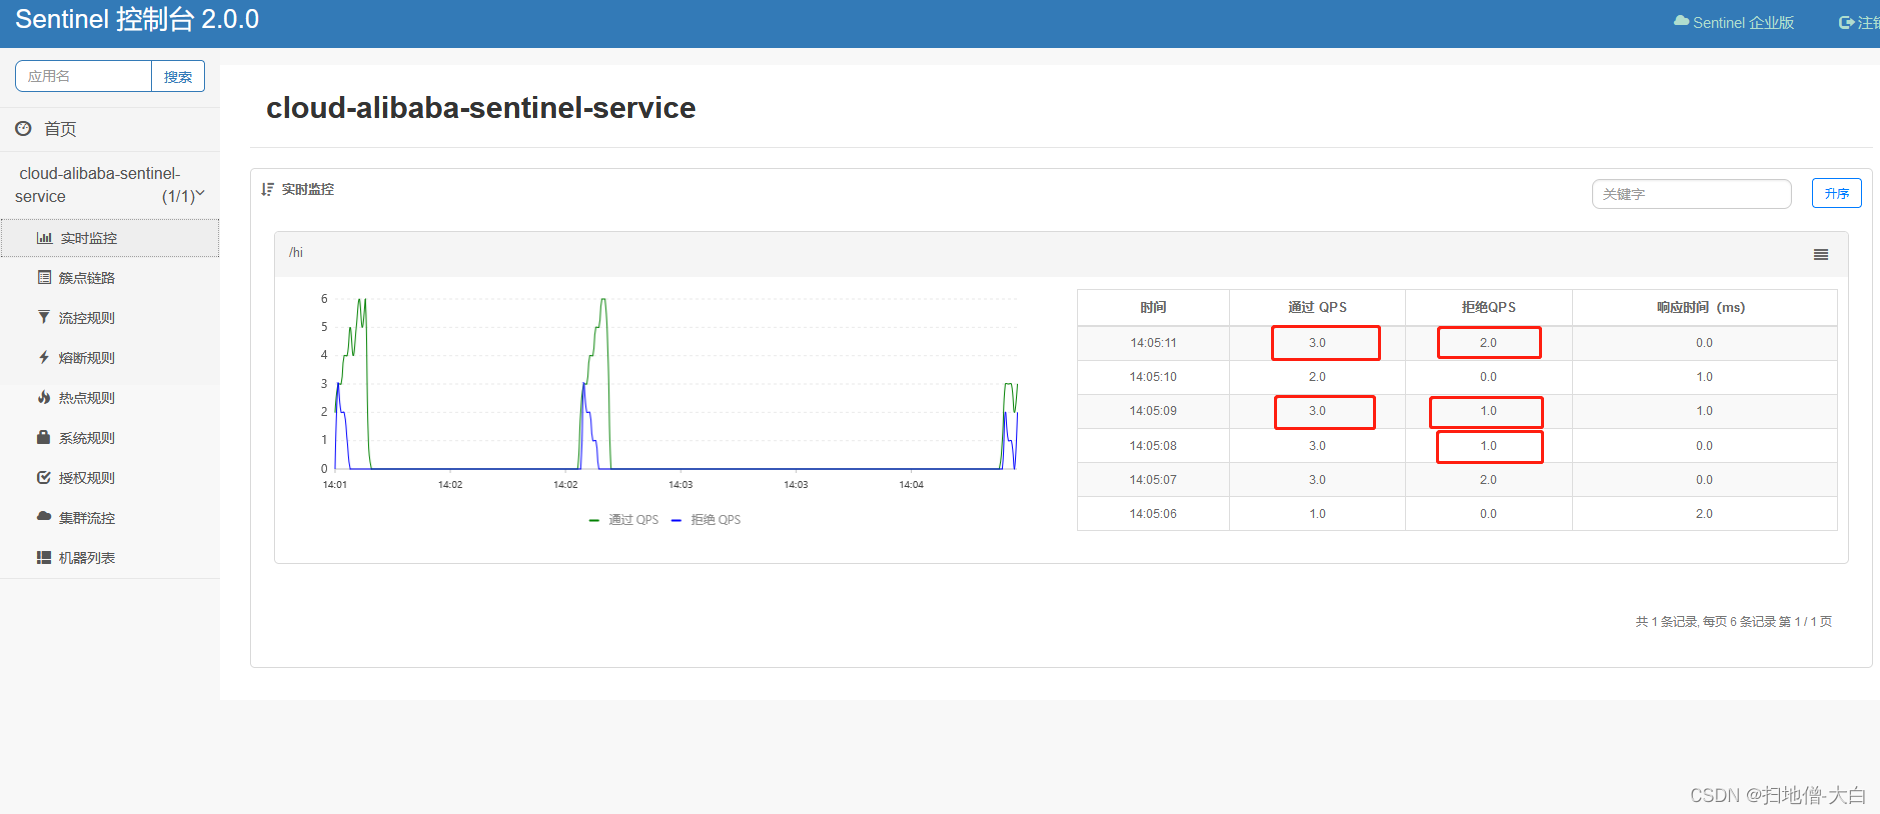Navigate to 热点规则 sidebar entry

tap(110, 398)
